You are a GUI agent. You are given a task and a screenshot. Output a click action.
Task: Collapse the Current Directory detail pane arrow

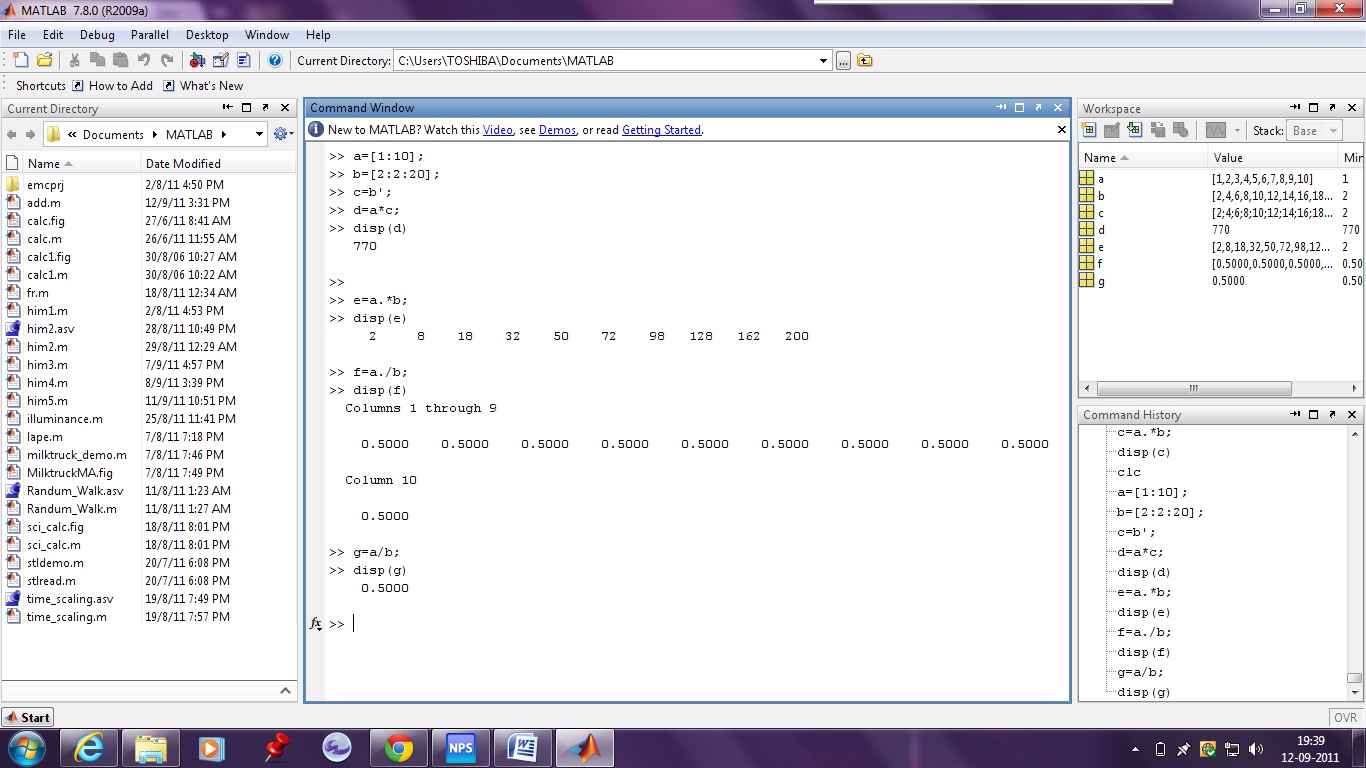(x=284, y=690)
